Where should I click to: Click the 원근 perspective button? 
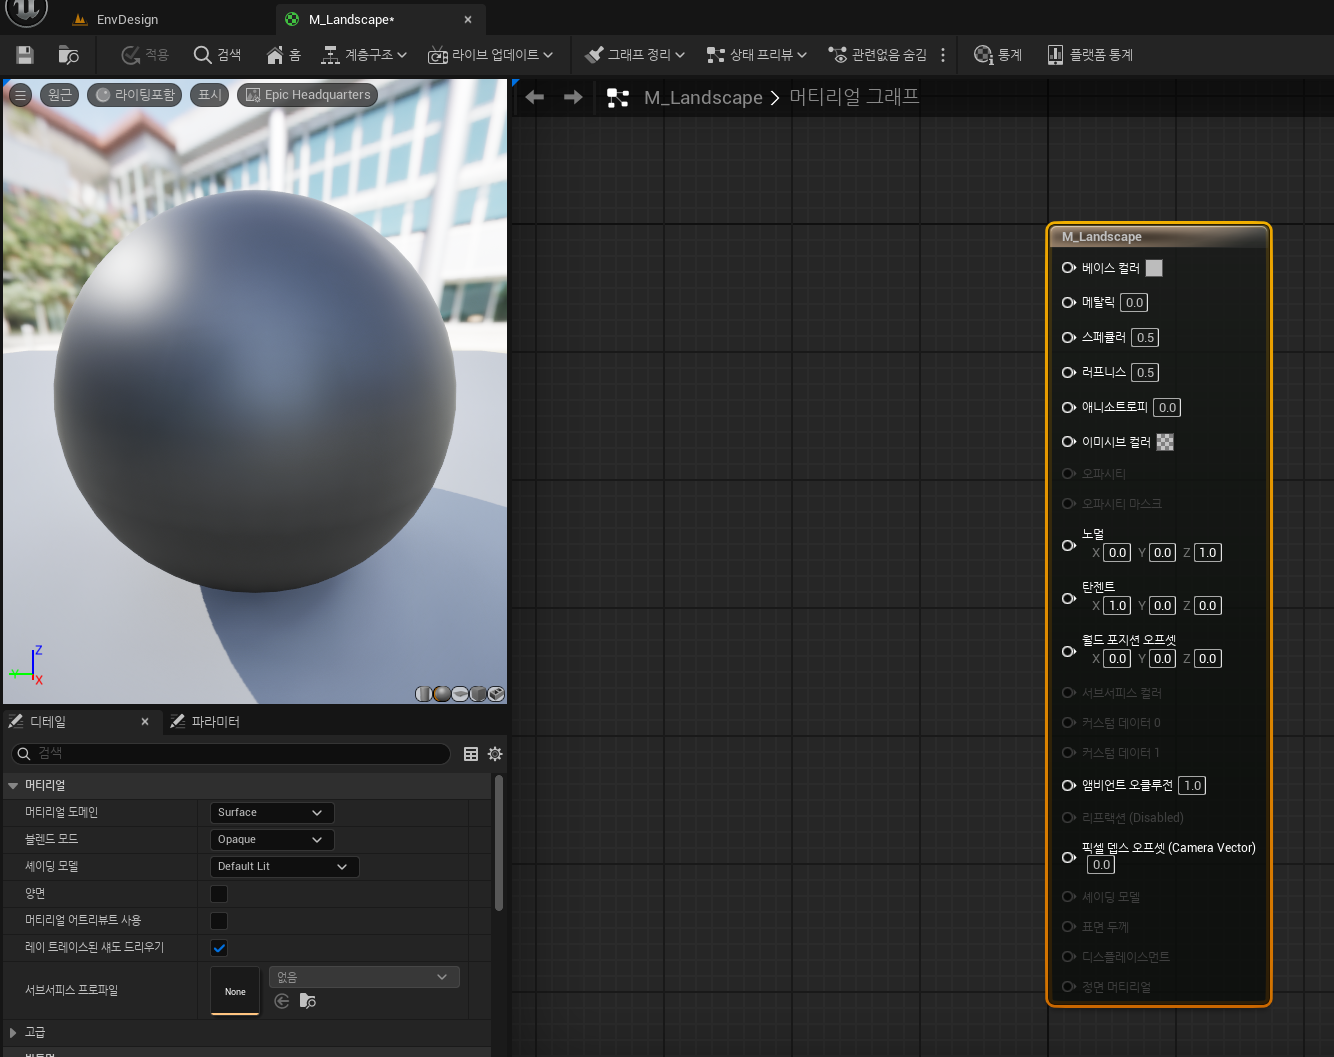(60, 95)
